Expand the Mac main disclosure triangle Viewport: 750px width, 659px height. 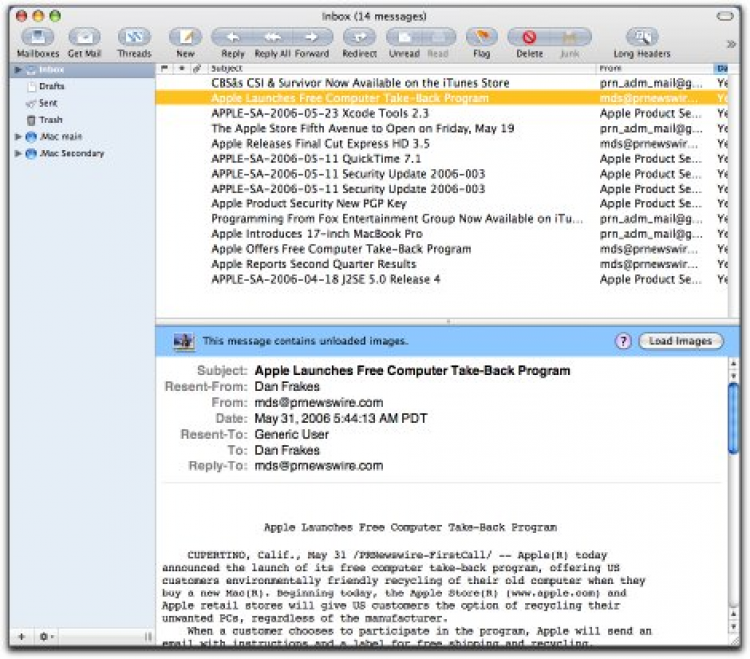coord(18,137)
